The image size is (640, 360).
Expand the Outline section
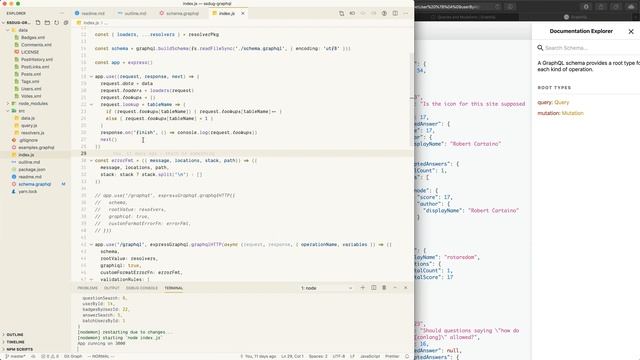pyautogui.click(x=15, y=335)
